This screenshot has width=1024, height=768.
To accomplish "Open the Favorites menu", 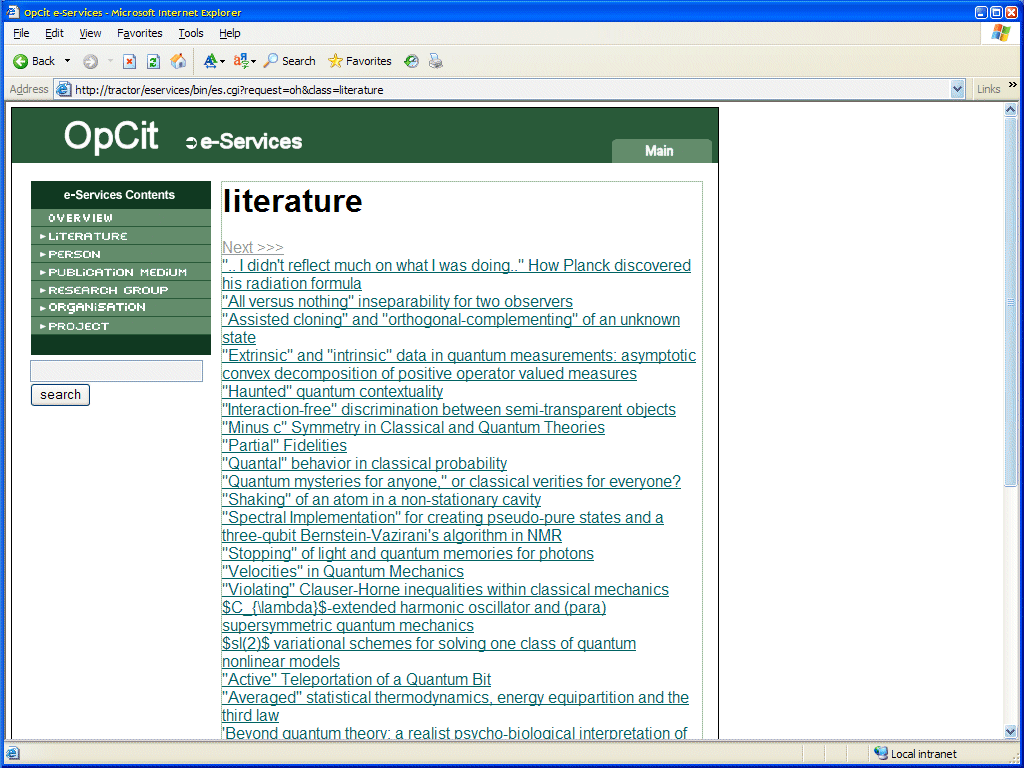I will (140, 33).
